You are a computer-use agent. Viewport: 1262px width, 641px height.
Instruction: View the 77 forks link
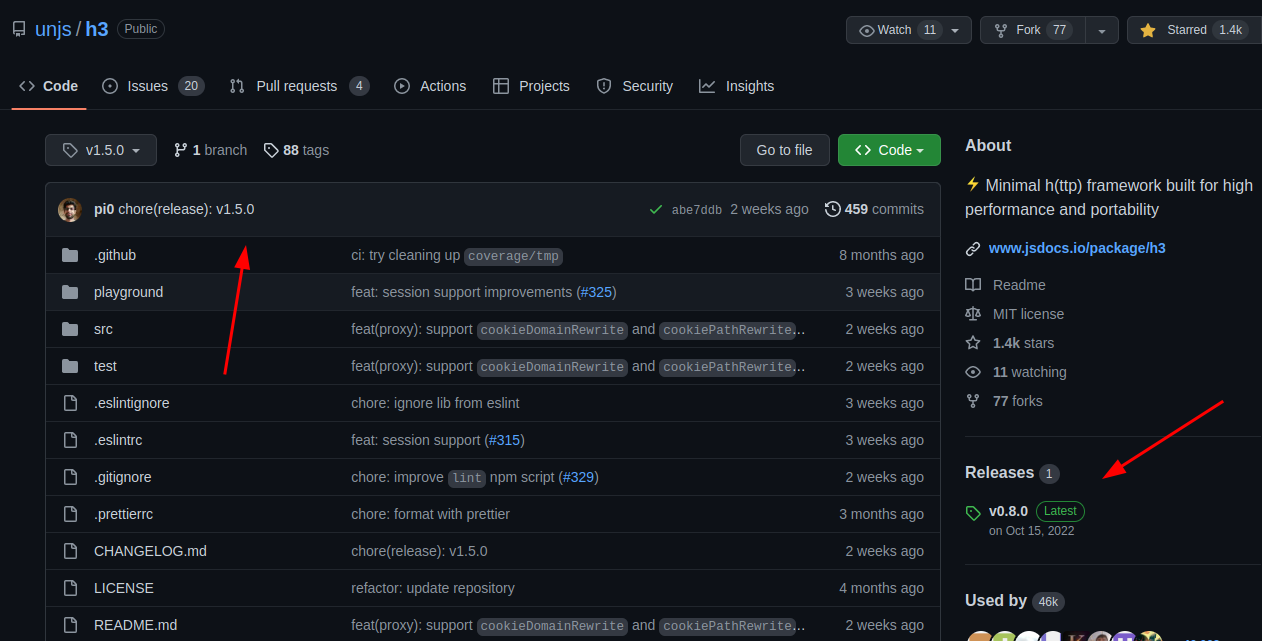[1017, 401]
